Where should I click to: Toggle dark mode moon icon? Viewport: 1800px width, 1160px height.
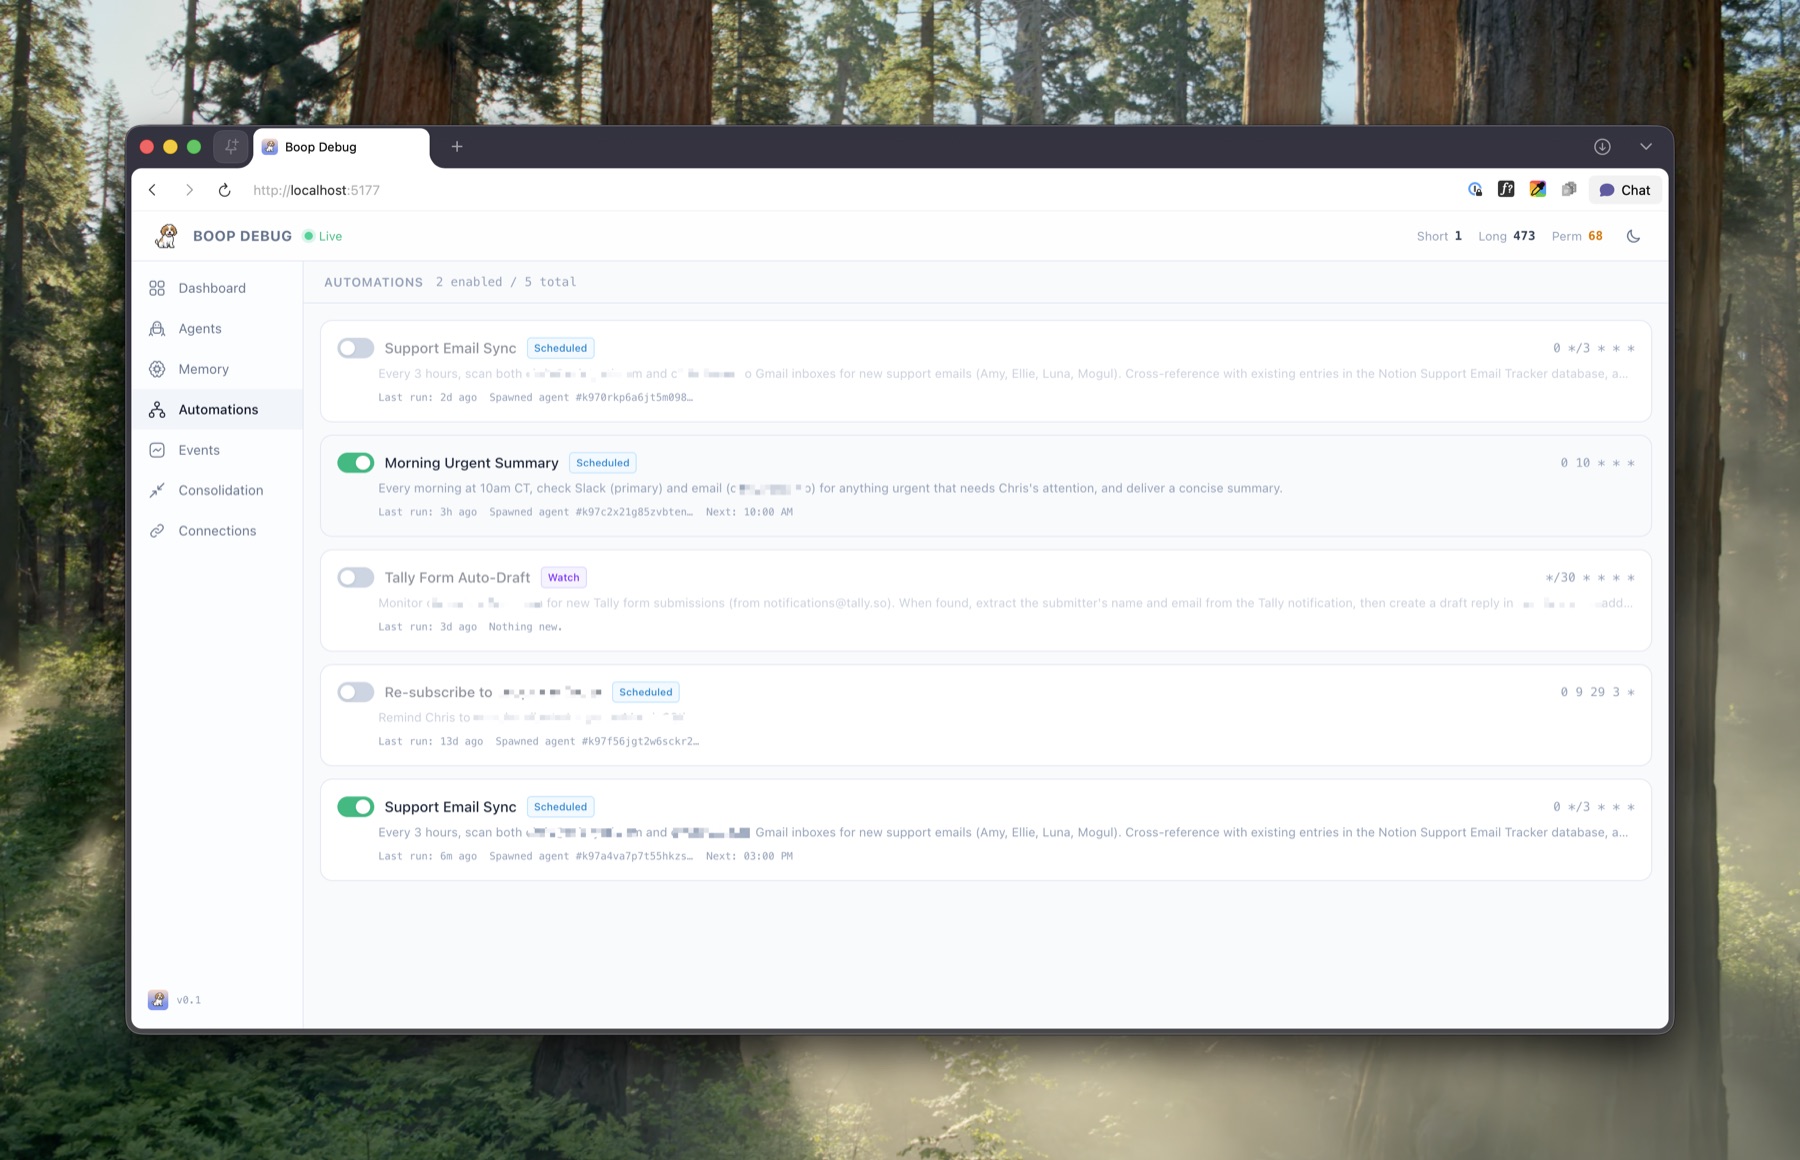(1633, 236)
